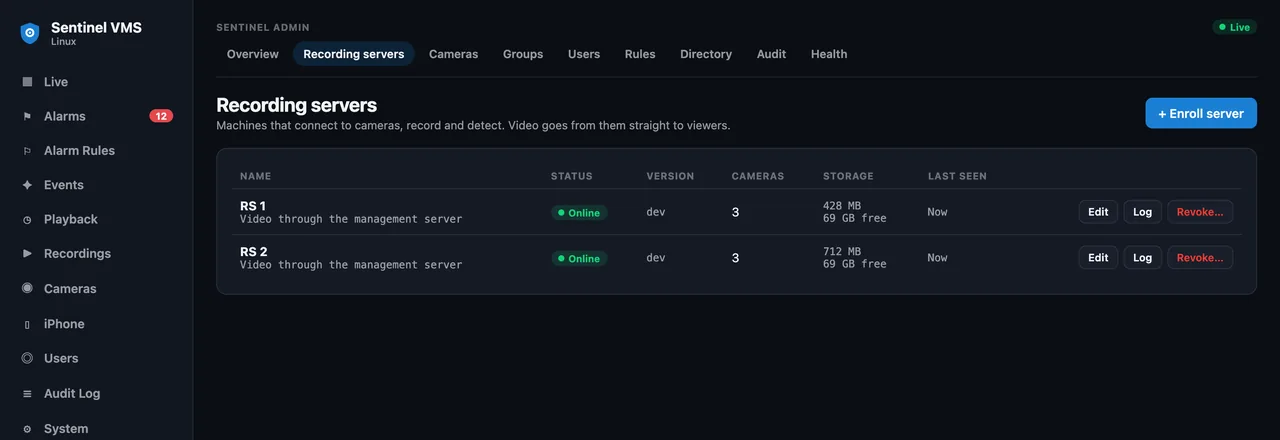Click the RS 1 server name
The height and width of the screenshot is (440, 1280).
253,206
